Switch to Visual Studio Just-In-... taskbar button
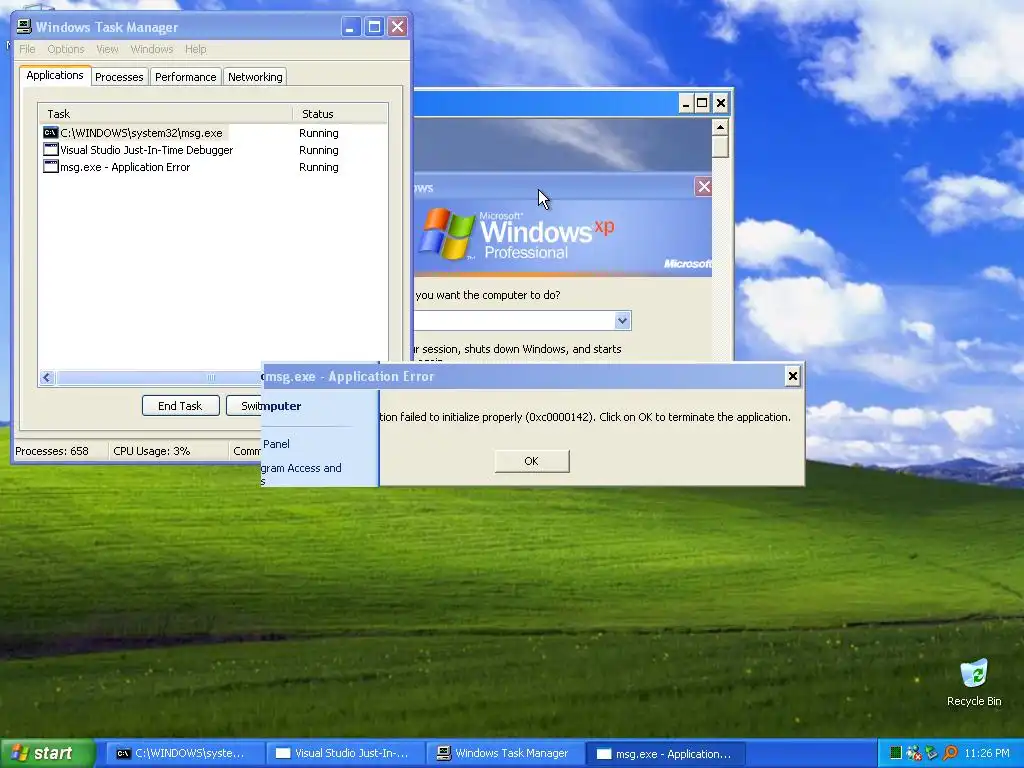The image size is (1024, 768). 344,754
